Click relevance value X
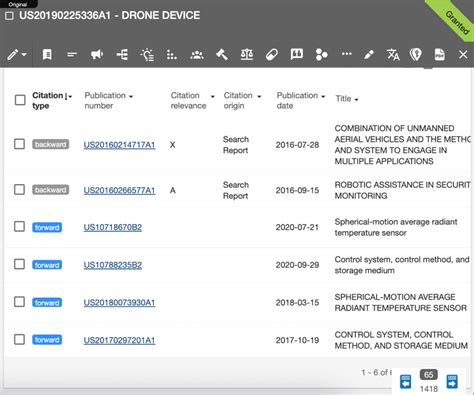Viewport: 474px width, 395px height. click(172, 145)
